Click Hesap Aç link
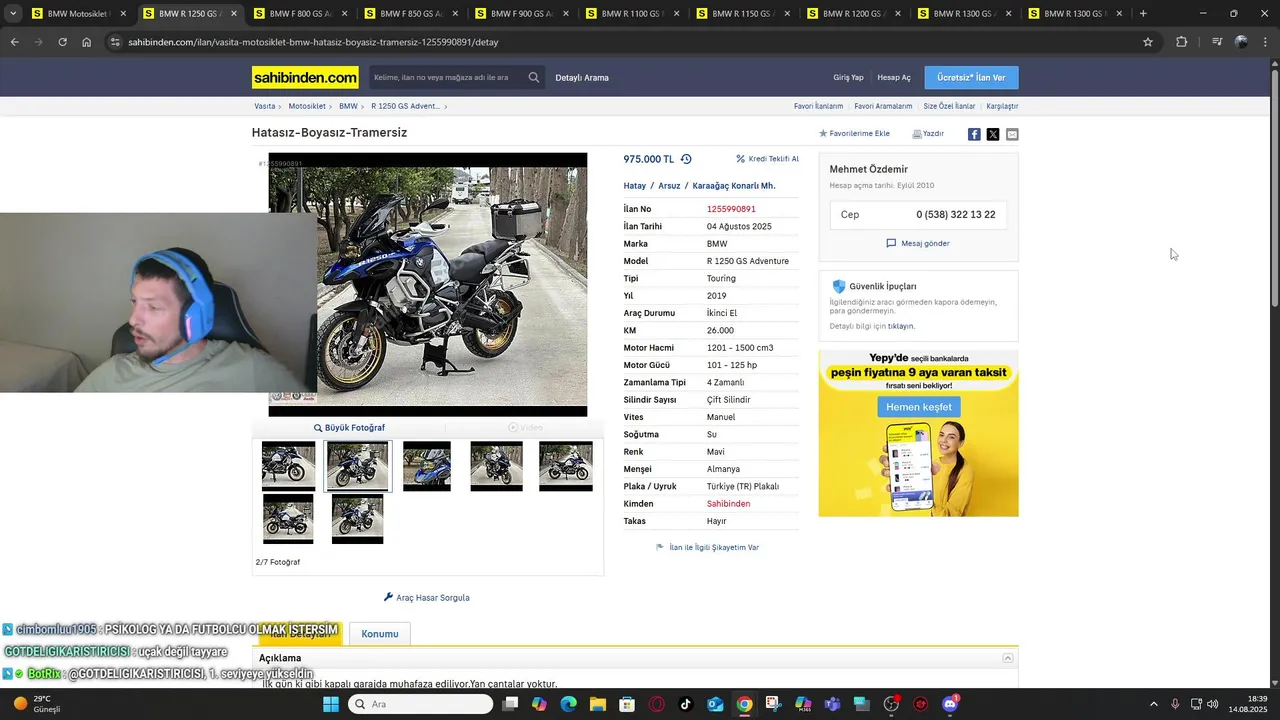Viewport: 1280px width, 720px height. [894, 77]
